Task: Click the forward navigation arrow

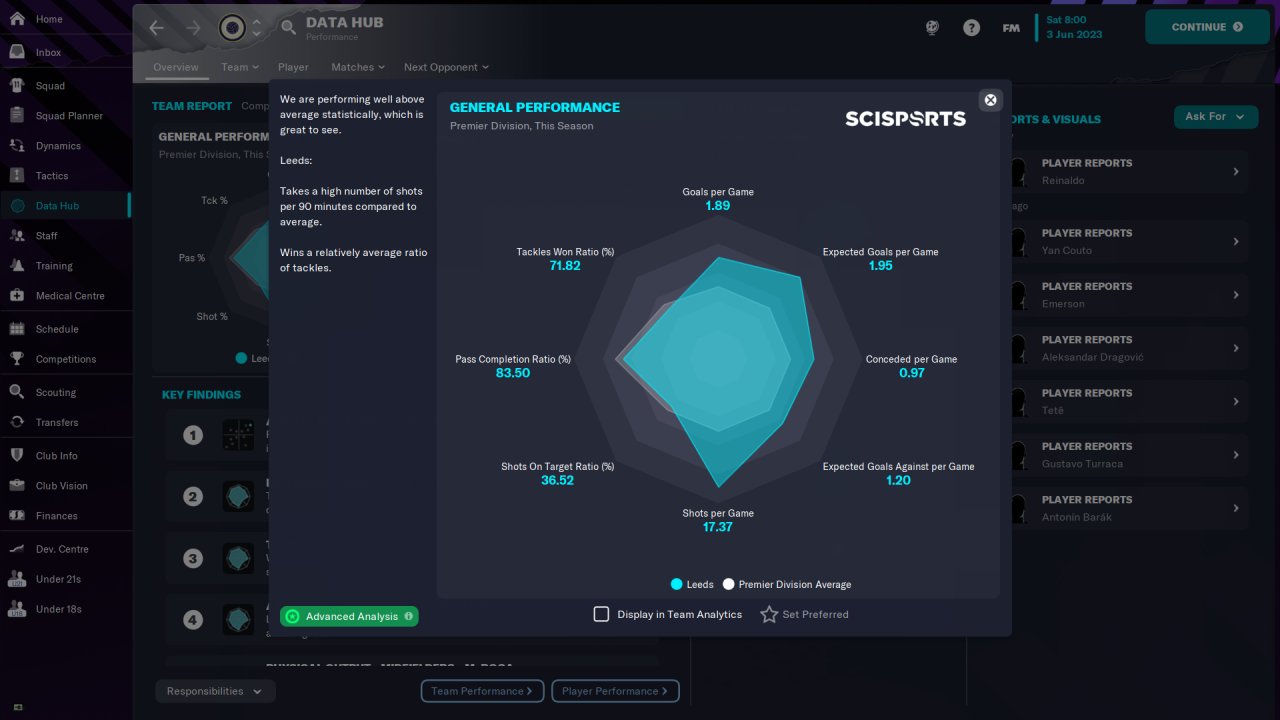Action: point(193,28)
